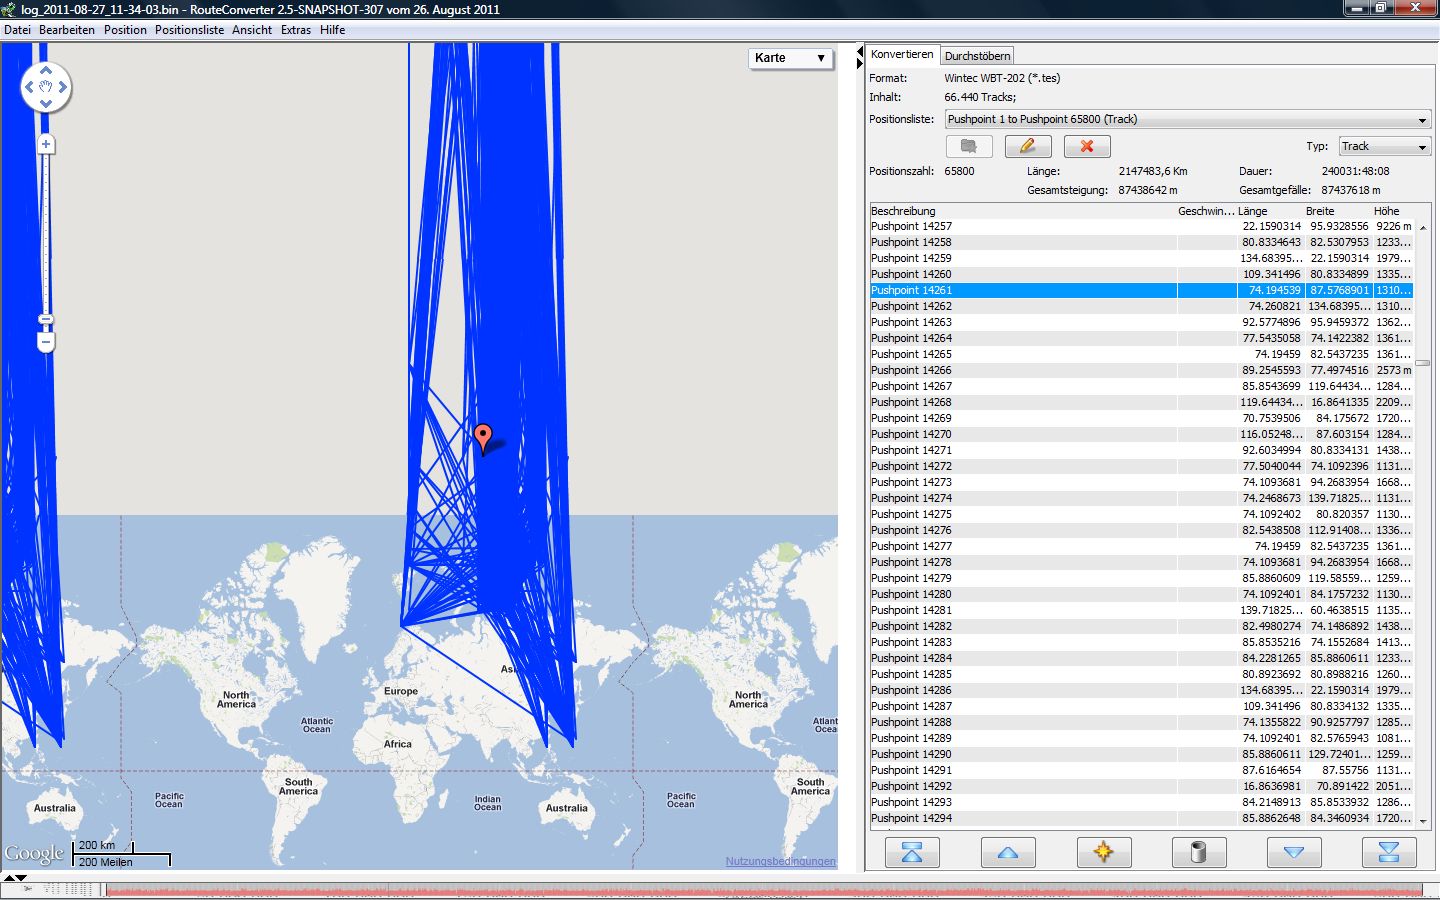Viewport: 1440px width, 900px height.
Task: Click the red X delete list button
Action: (x=1086, y=146)
